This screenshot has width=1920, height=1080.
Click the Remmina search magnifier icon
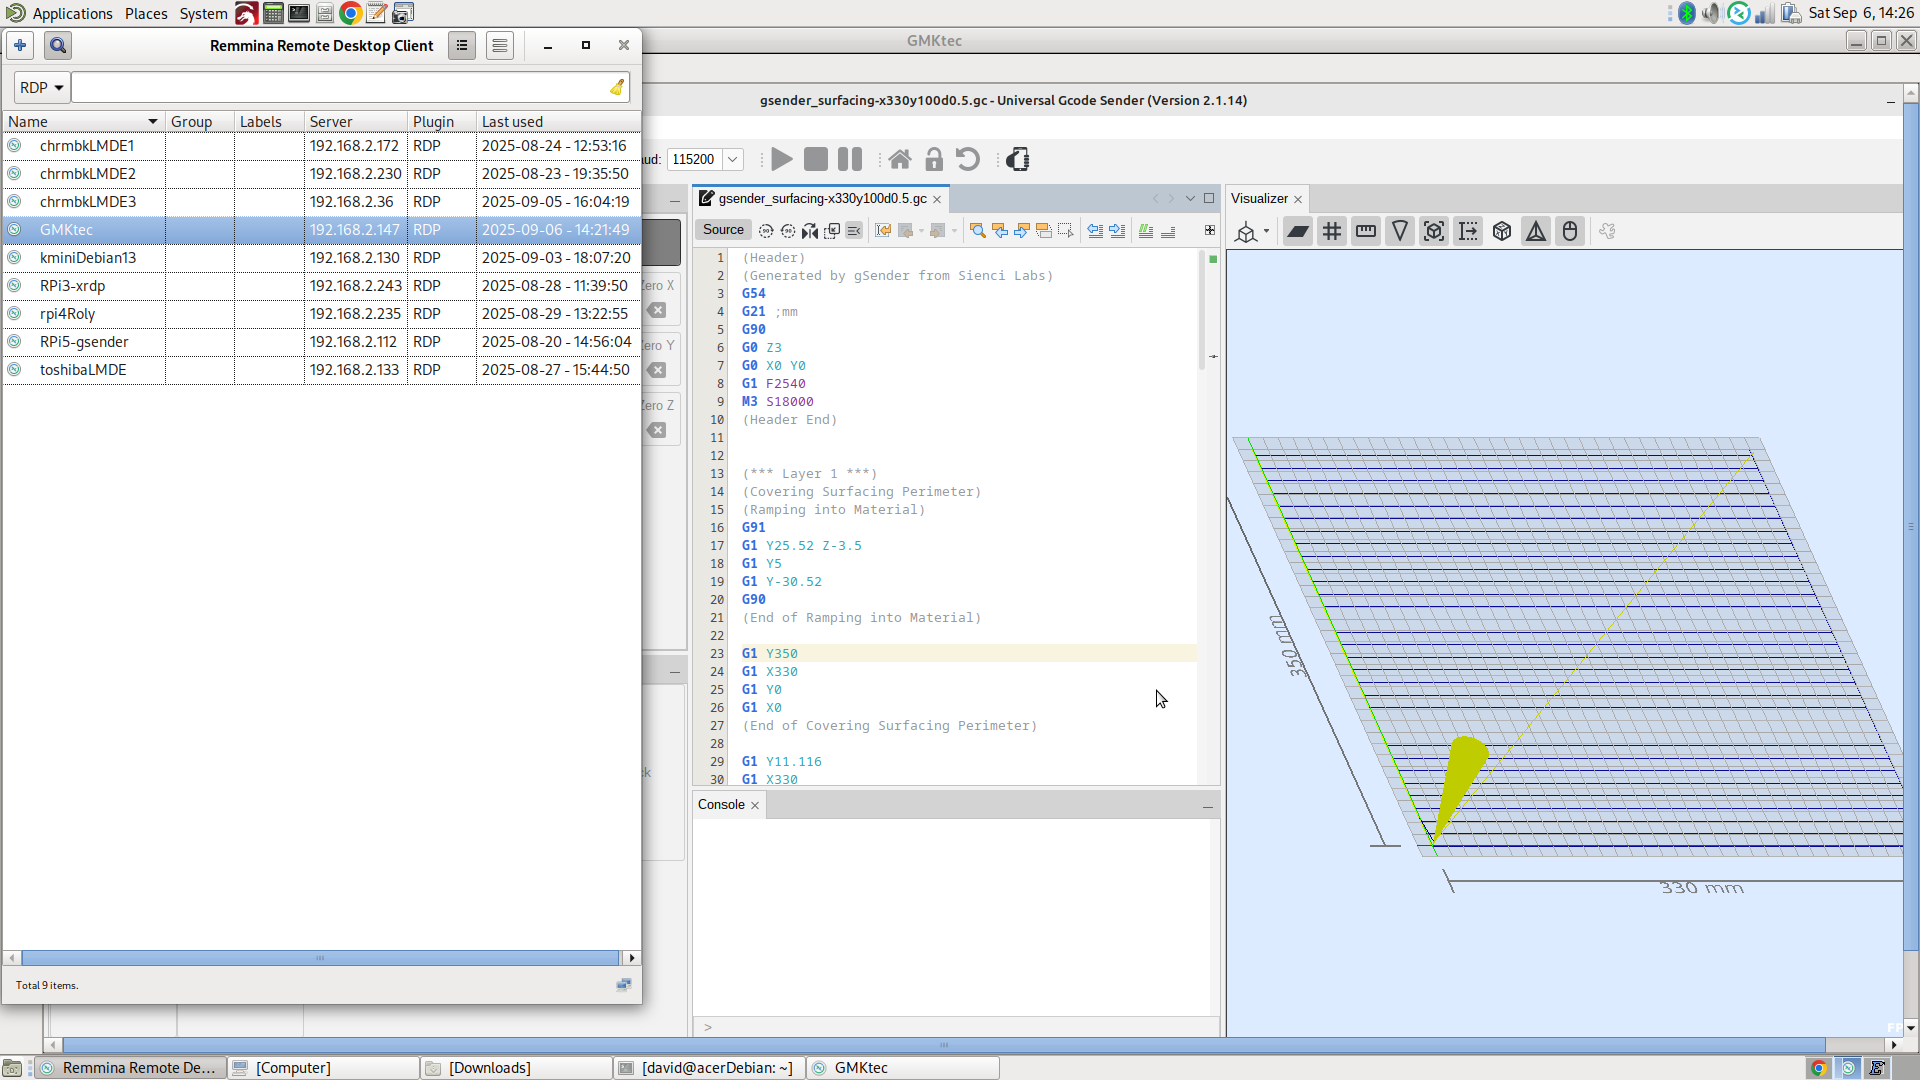(58, 45)
